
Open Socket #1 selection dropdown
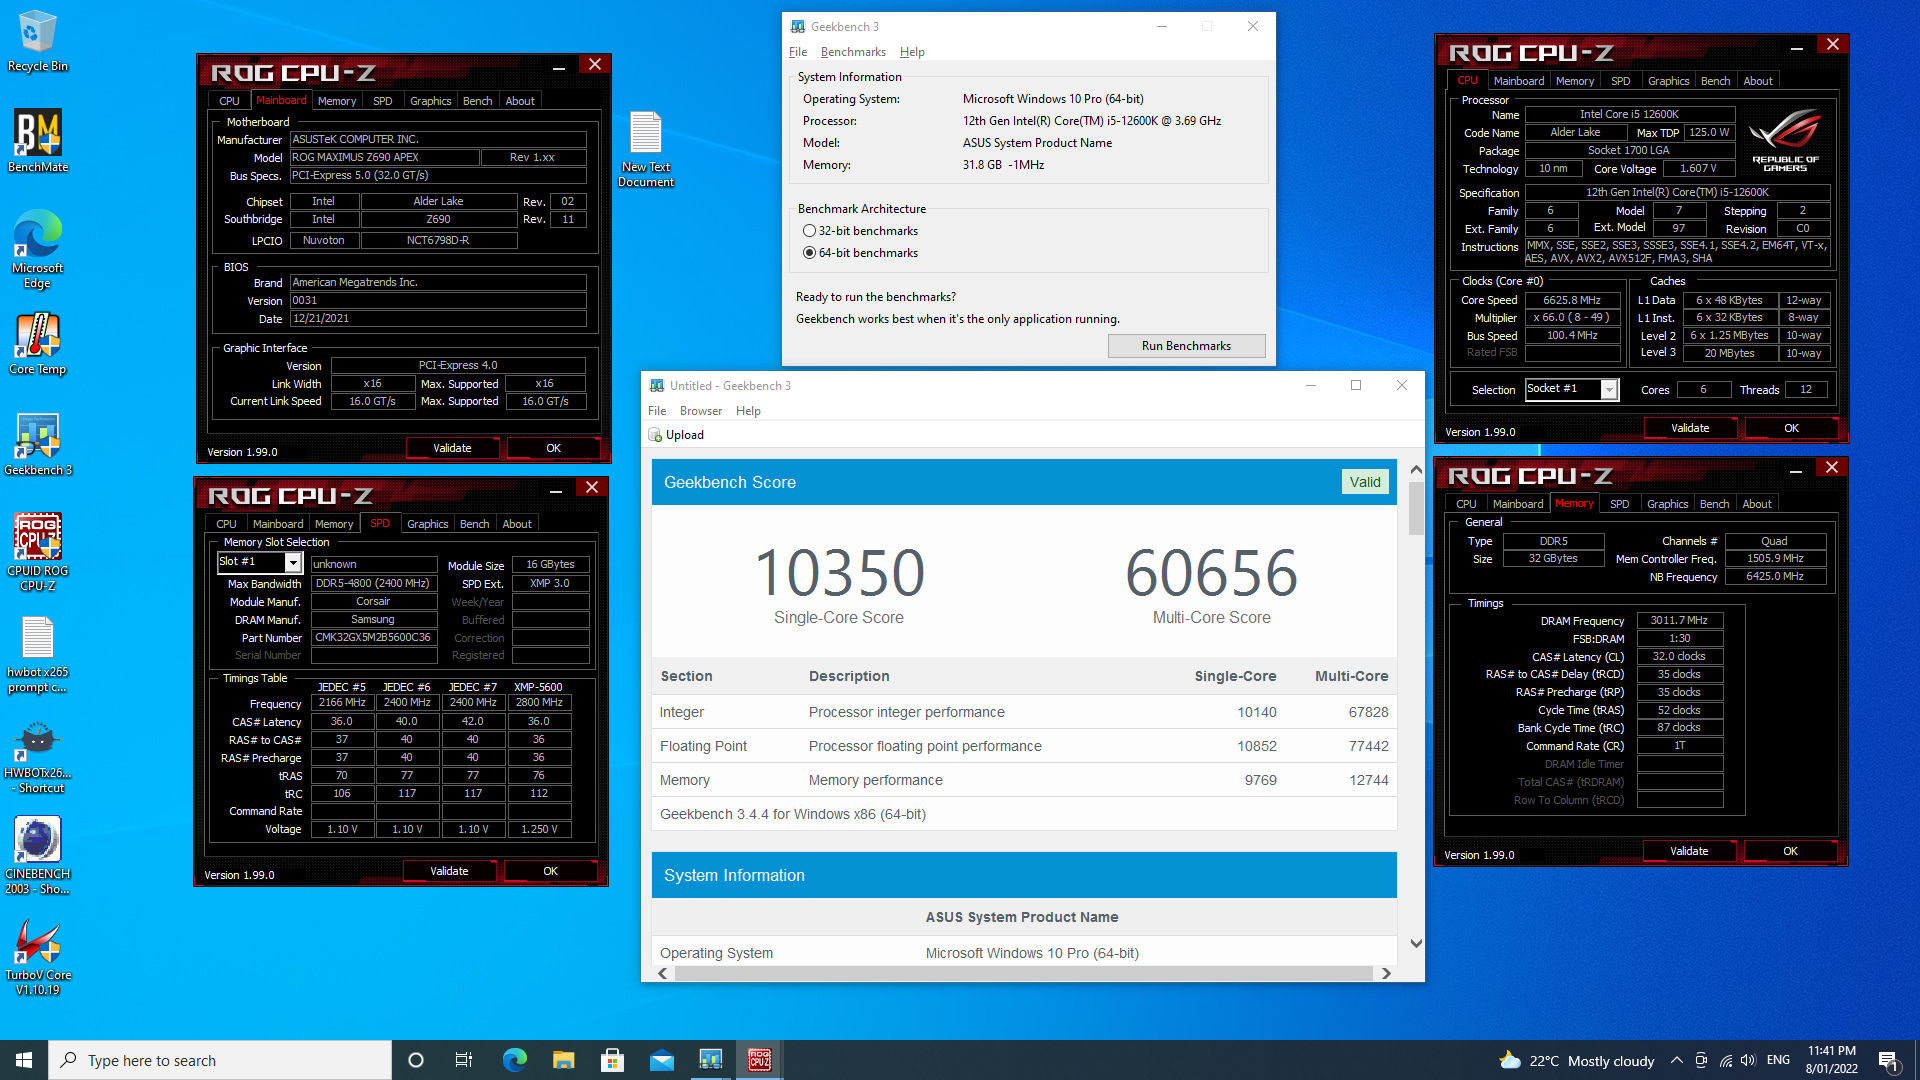pyautogui.click(x=1609, y=389)
